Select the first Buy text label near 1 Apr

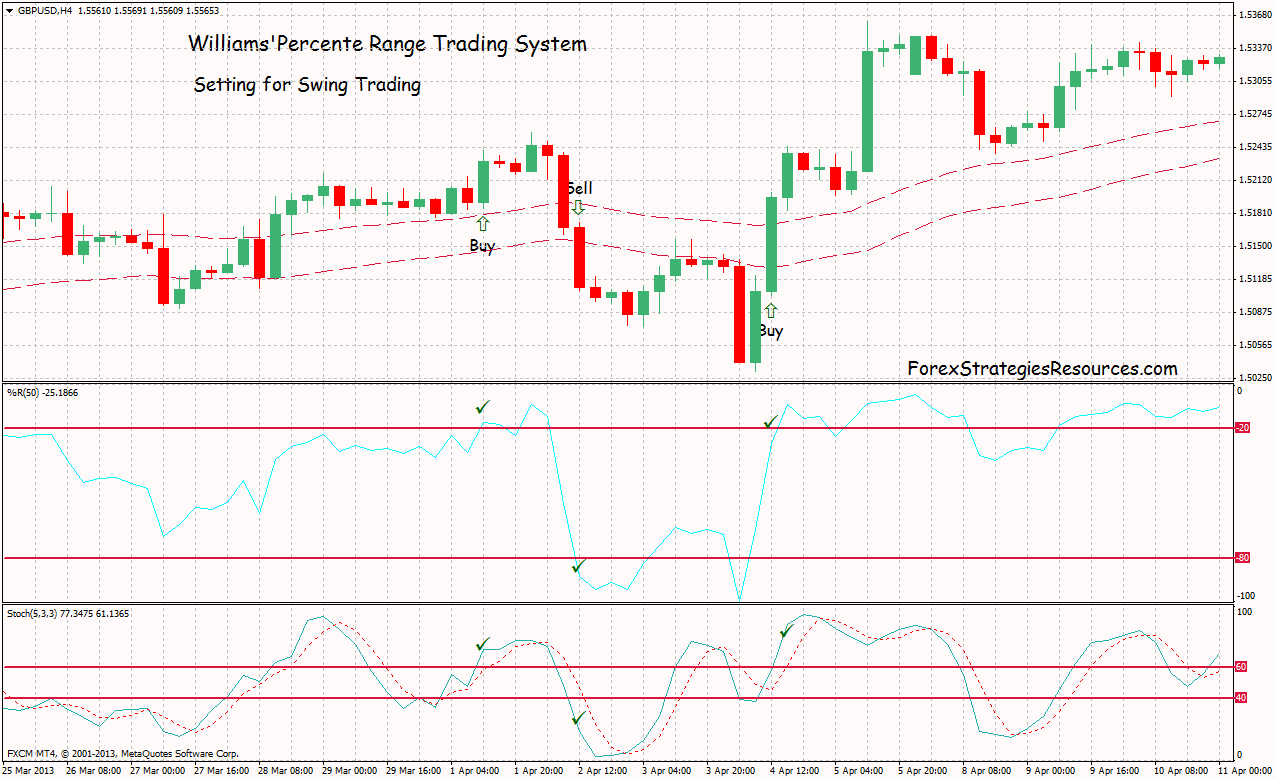tap(482, 246)
